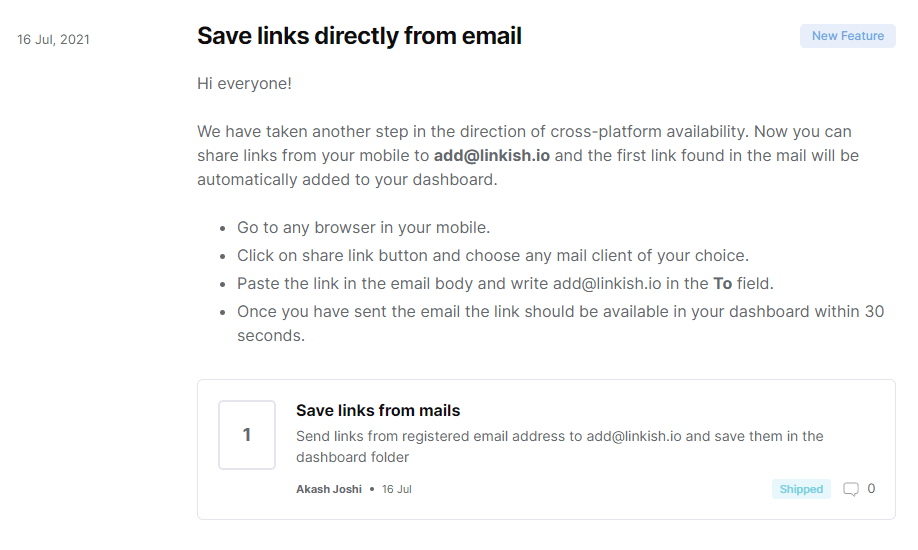Click the bold 'To' word in the bullet list
The height and width of the screenshot is (550, 918).
722,283
